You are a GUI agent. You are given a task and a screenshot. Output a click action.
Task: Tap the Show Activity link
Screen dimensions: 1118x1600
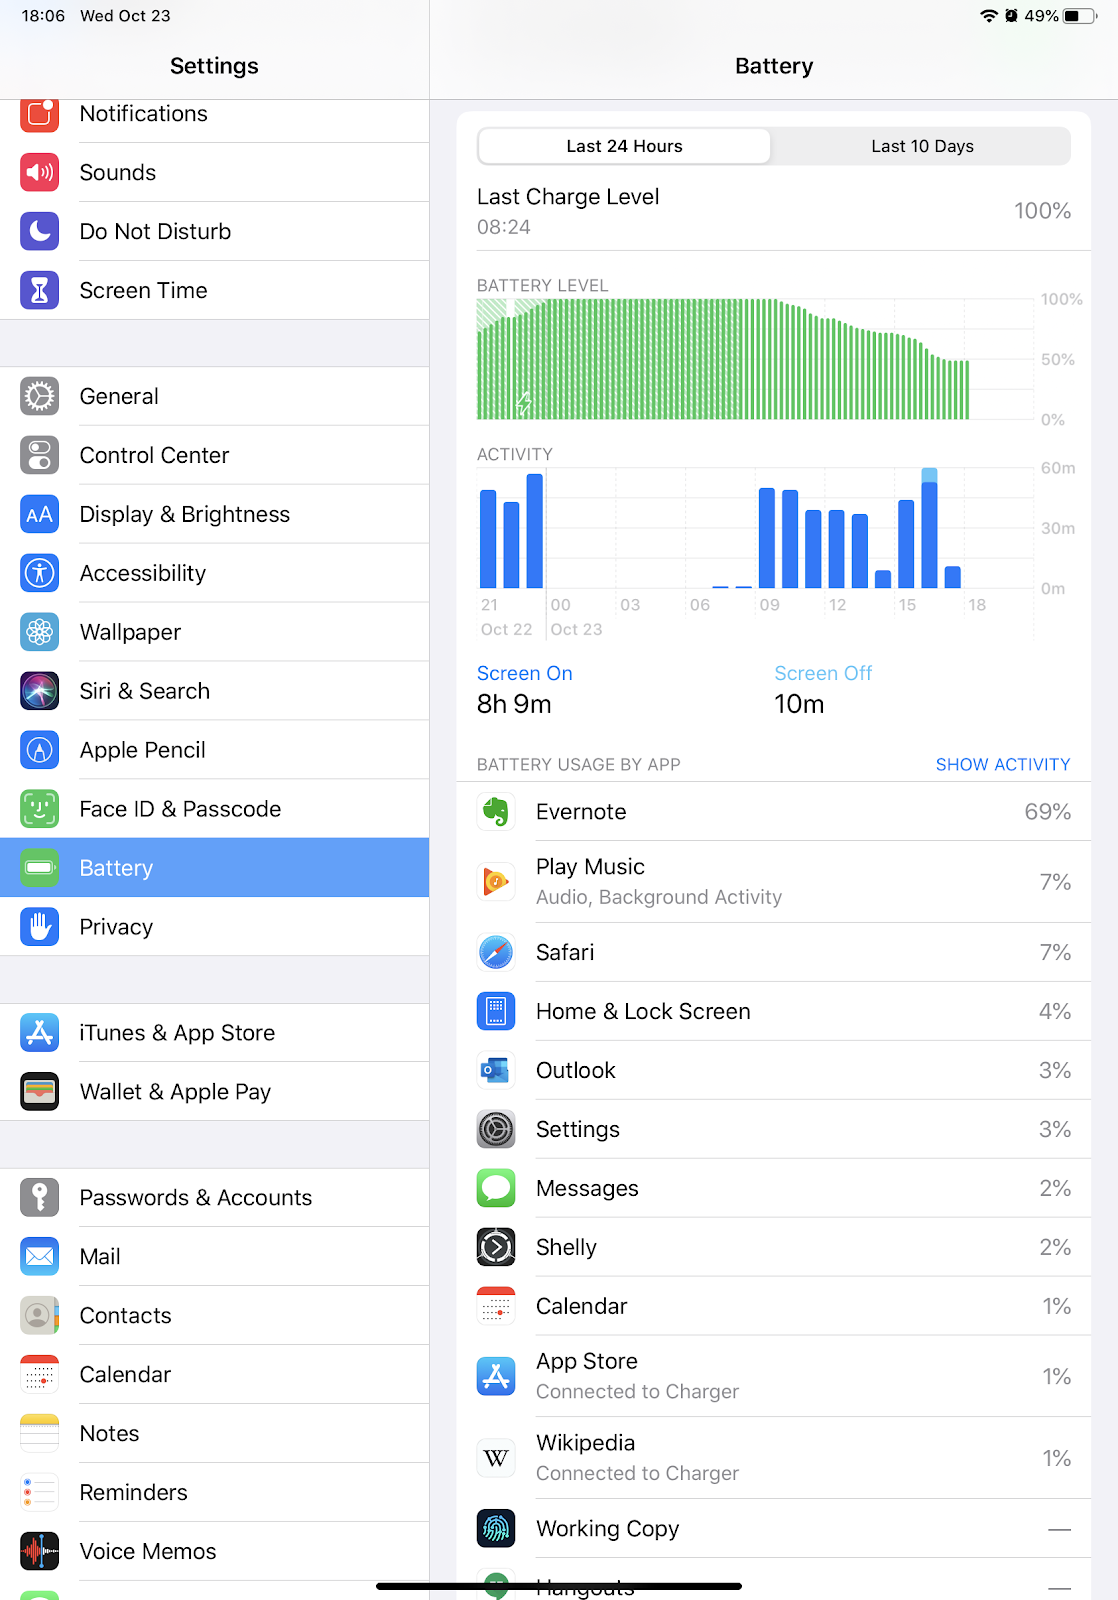(x=1003, y=764)
